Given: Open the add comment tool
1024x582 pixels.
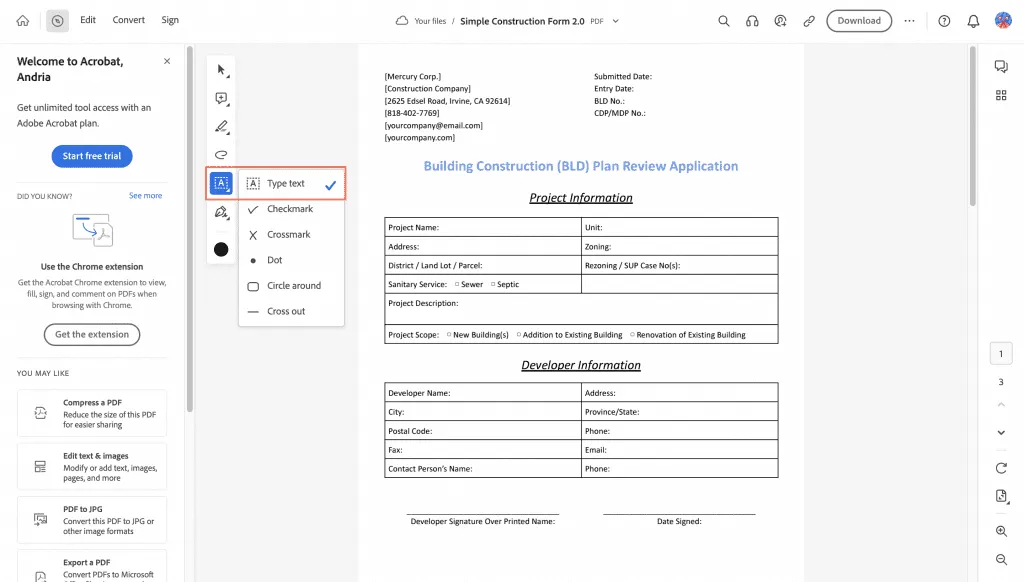Looking at the screenshot, I should [x=221, y=98].
